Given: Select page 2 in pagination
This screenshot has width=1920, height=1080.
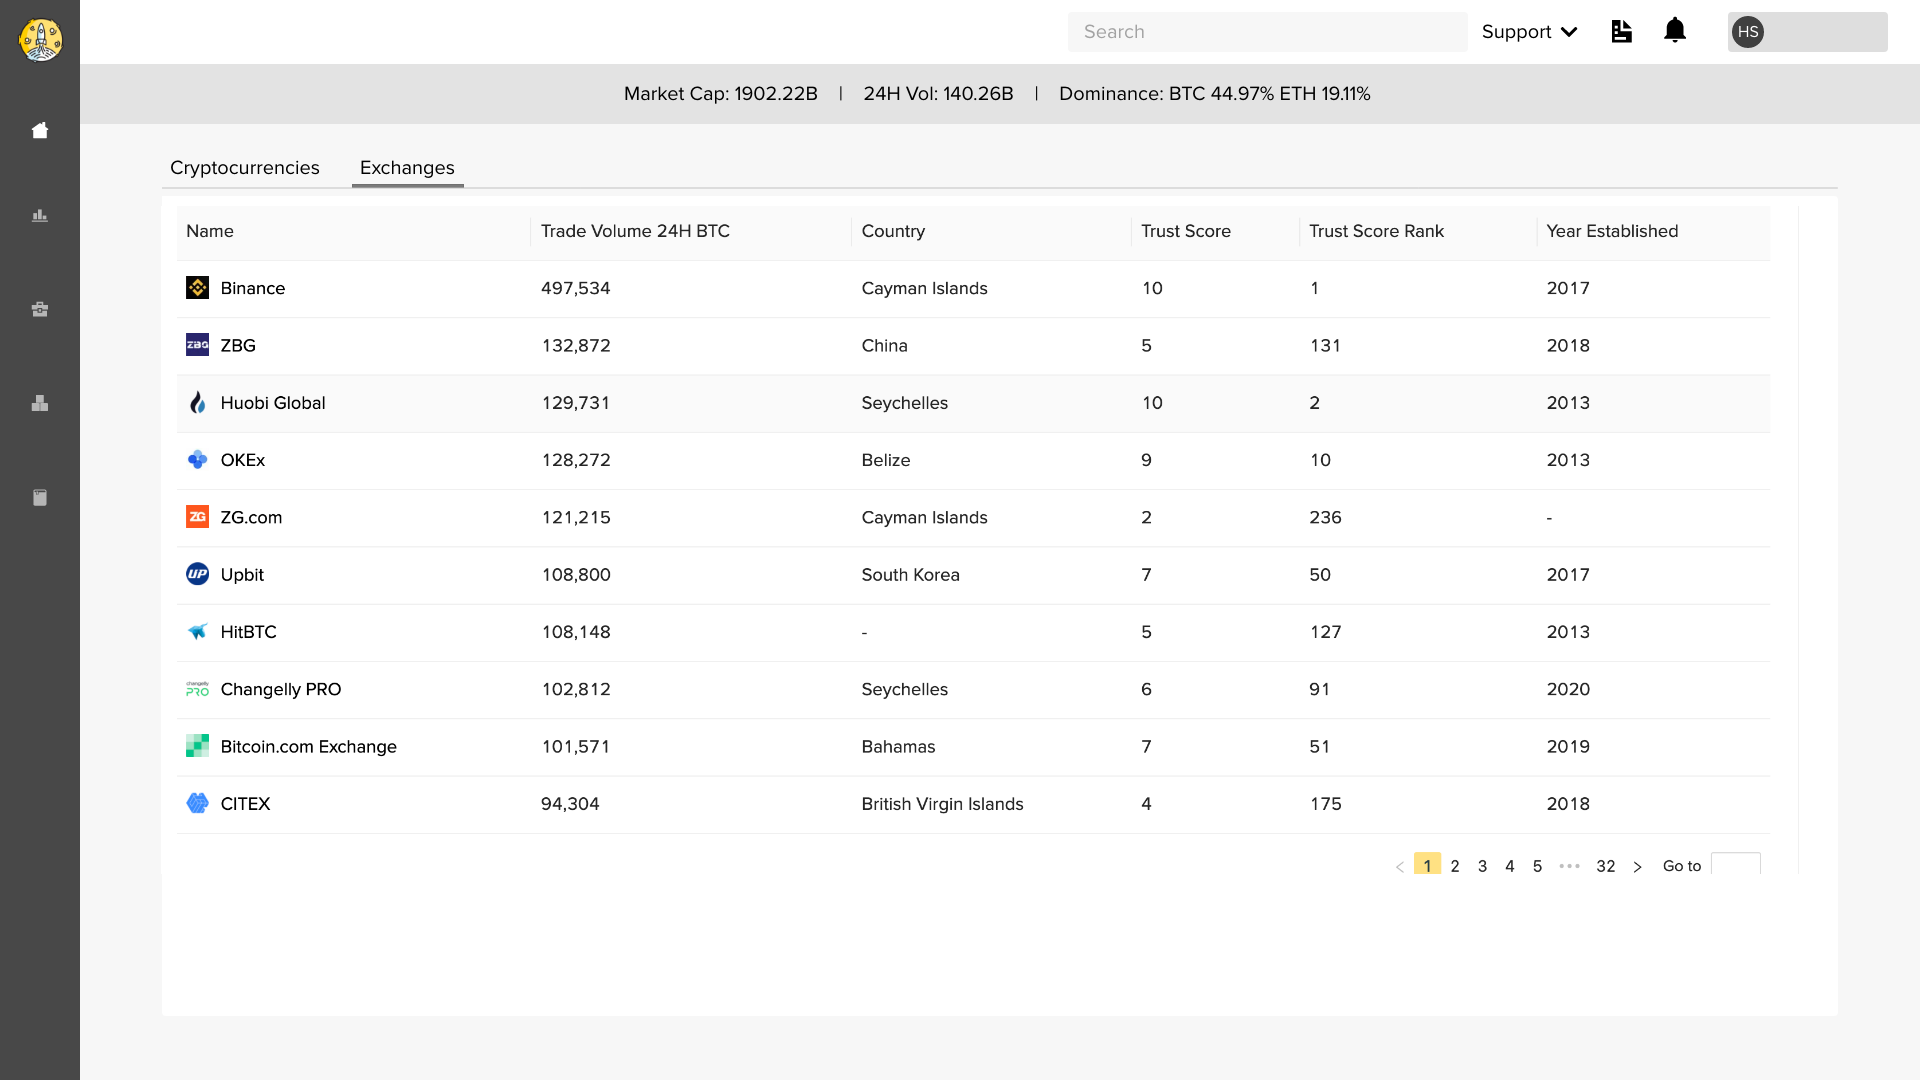Looking at the screenshot, I should coord(1455,866).
